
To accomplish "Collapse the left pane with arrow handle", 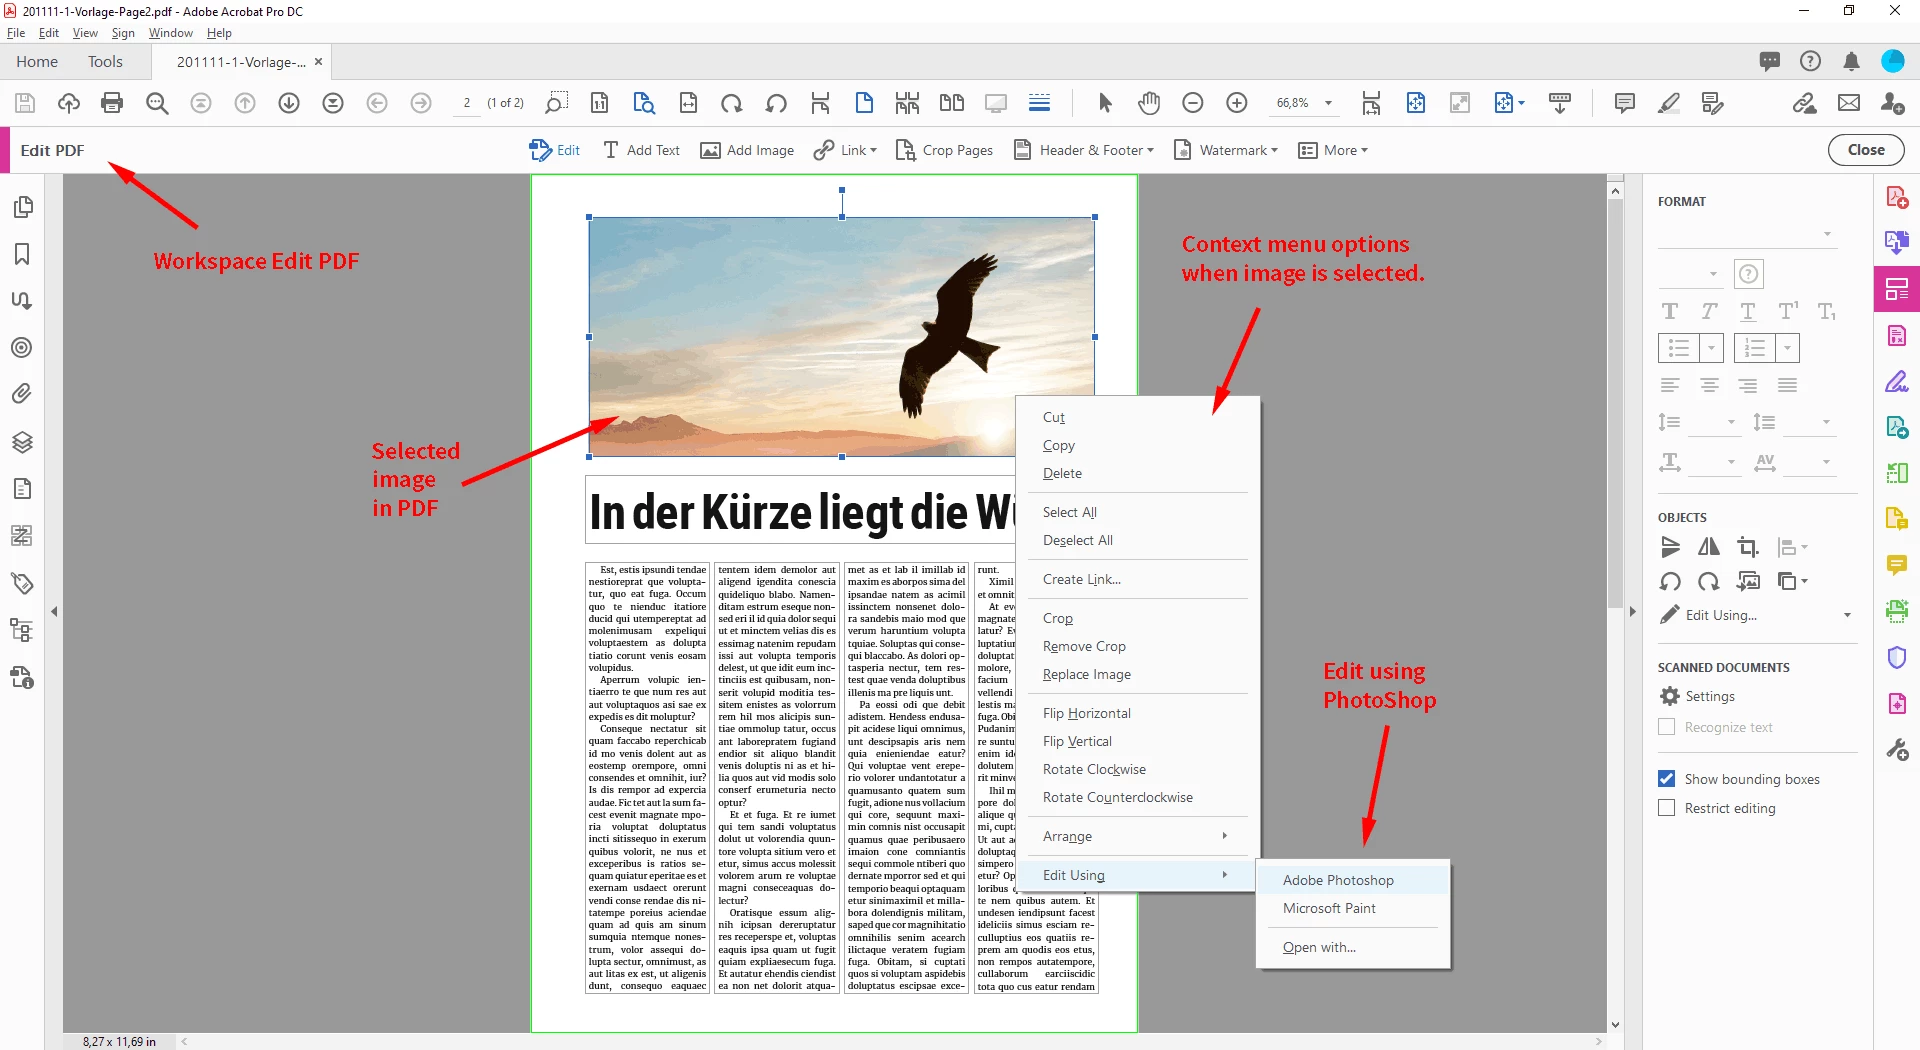I will (x=54, y=611).
